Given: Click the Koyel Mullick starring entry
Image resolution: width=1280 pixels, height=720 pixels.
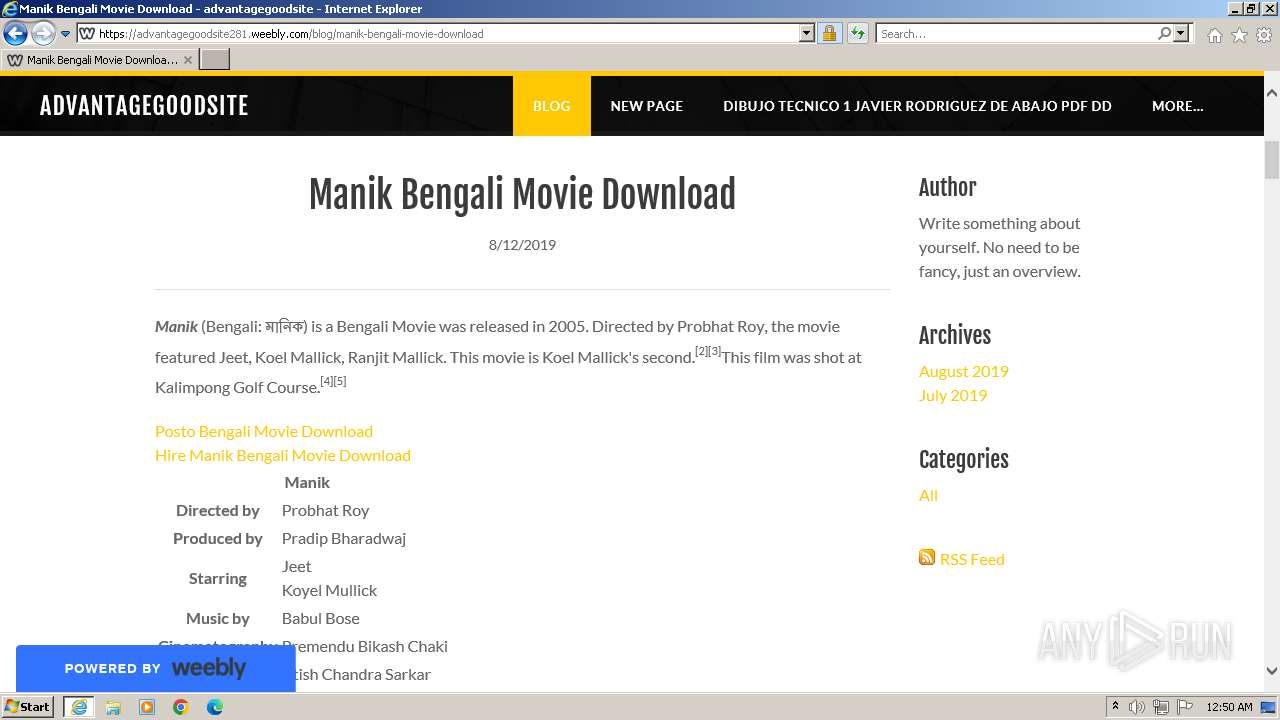Looking at the screenshot, I should (330, 590).
